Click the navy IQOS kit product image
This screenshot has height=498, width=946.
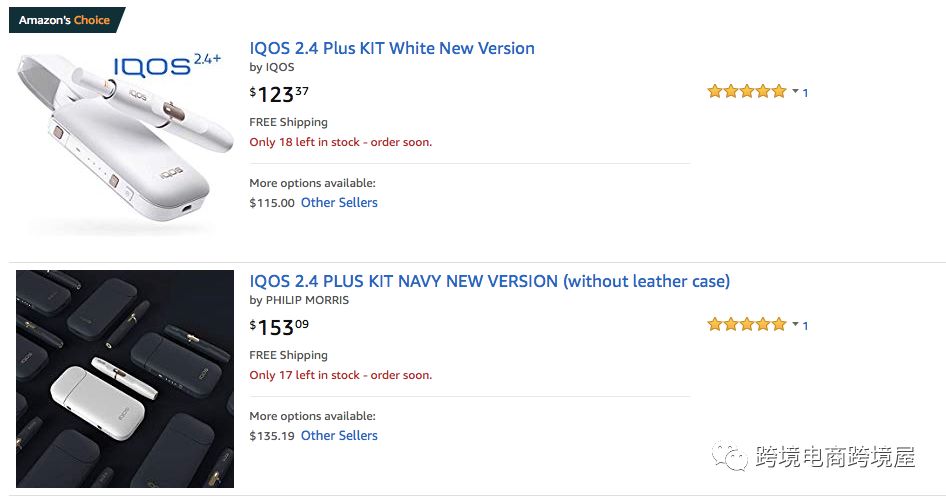pos(124,379)
